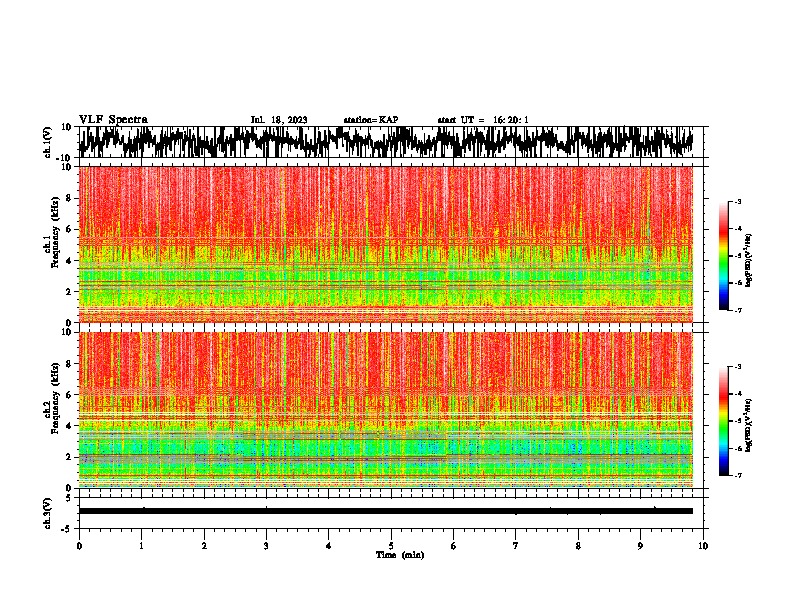Click the station=KAP label
Viewport: 792px width, 612px height.
coord(371,120)
